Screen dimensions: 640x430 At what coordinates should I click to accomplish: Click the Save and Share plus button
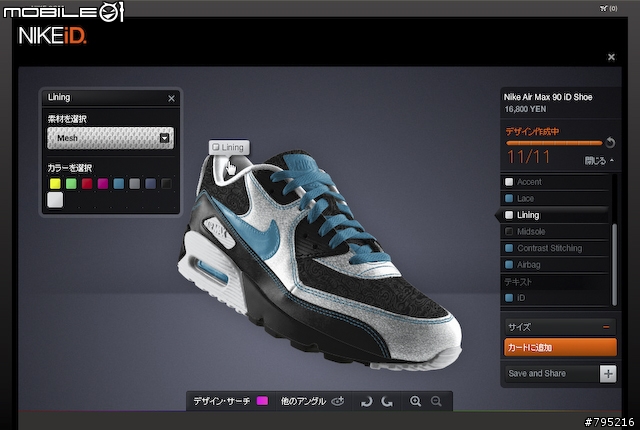point(608,374)
